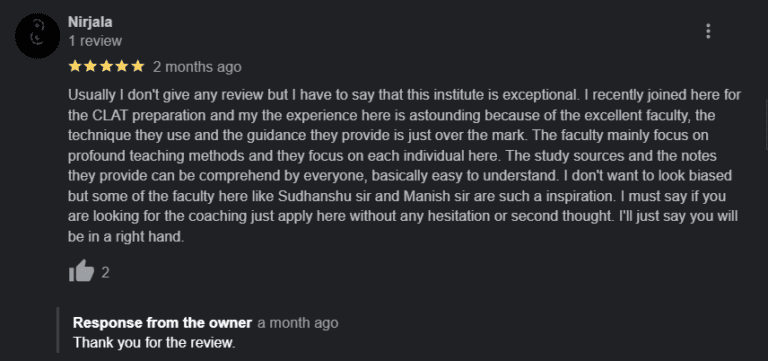Click the last line "be in a right hand."
The width and height of the screenshot is (768, 361).
pyautogui.click(x=126, y=237)
